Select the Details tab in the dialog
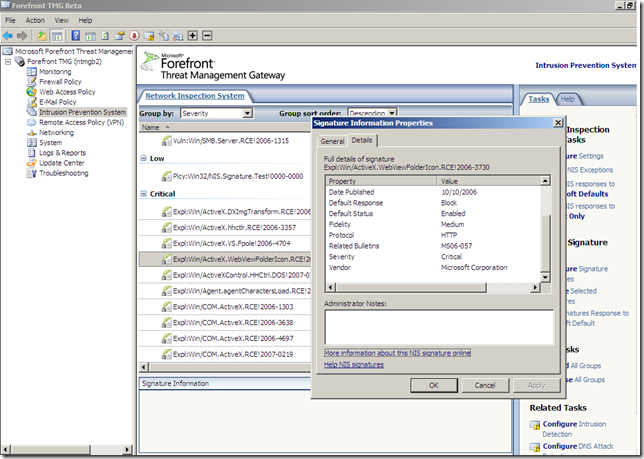Image resolution: width=644 pixels, height=459 pixels. click(362, 140)
